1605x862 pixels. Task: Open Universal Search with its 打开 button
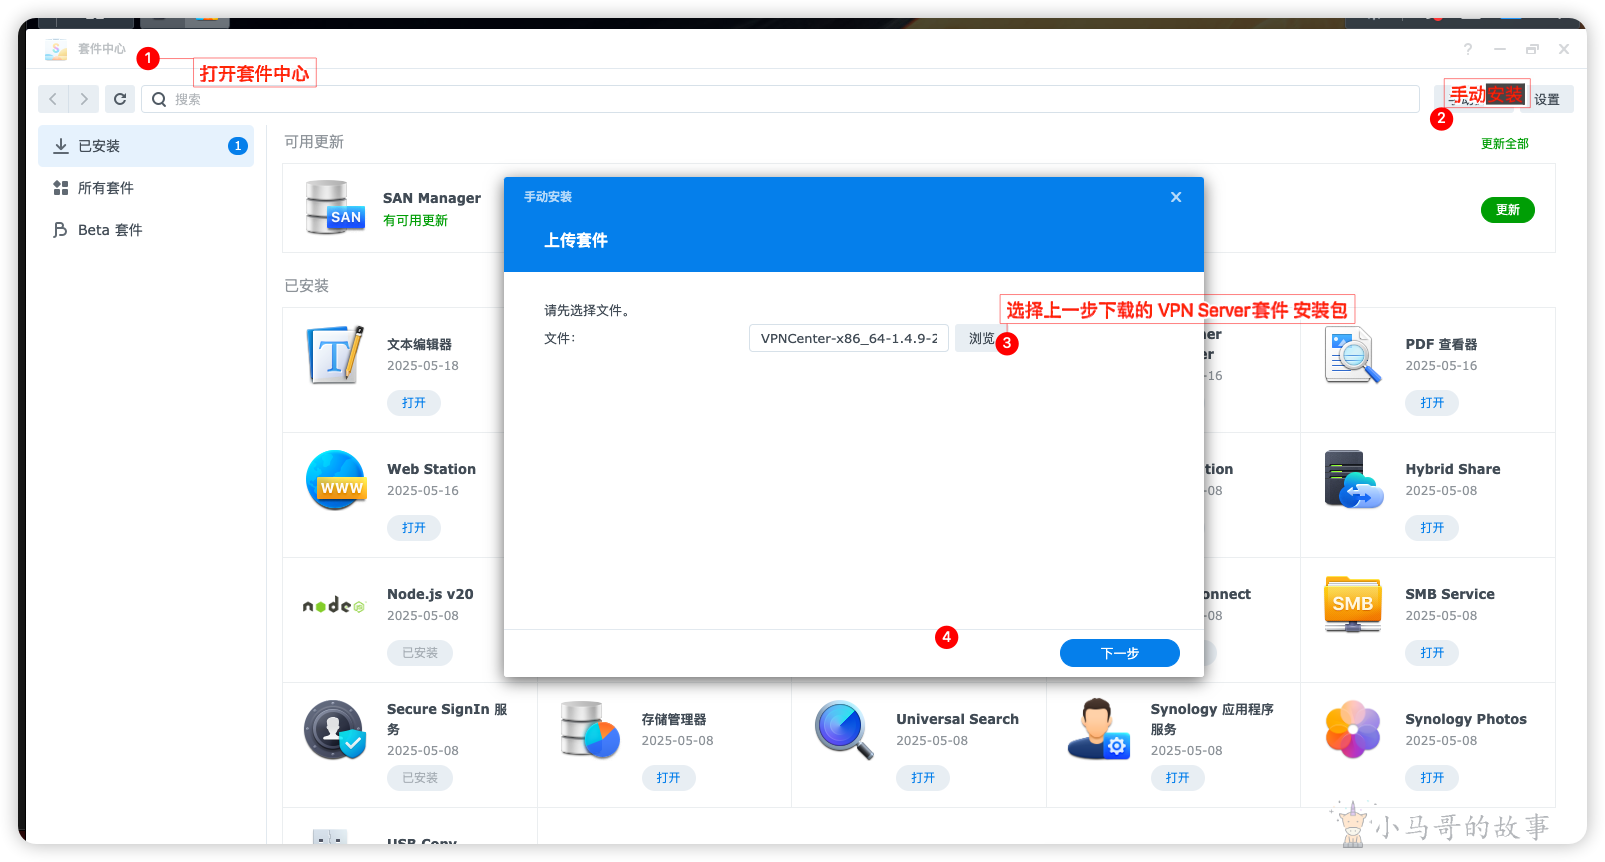[923, 778]
